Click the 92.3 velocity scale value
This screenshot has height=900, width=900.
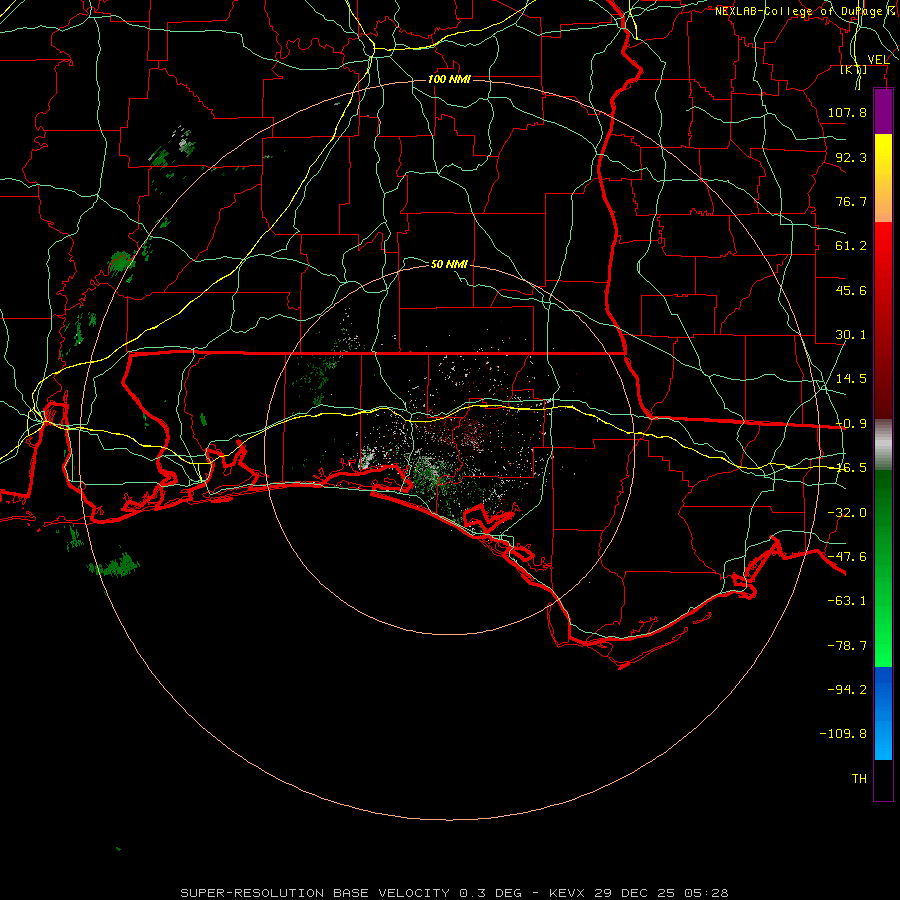click(x=851, y=157)
